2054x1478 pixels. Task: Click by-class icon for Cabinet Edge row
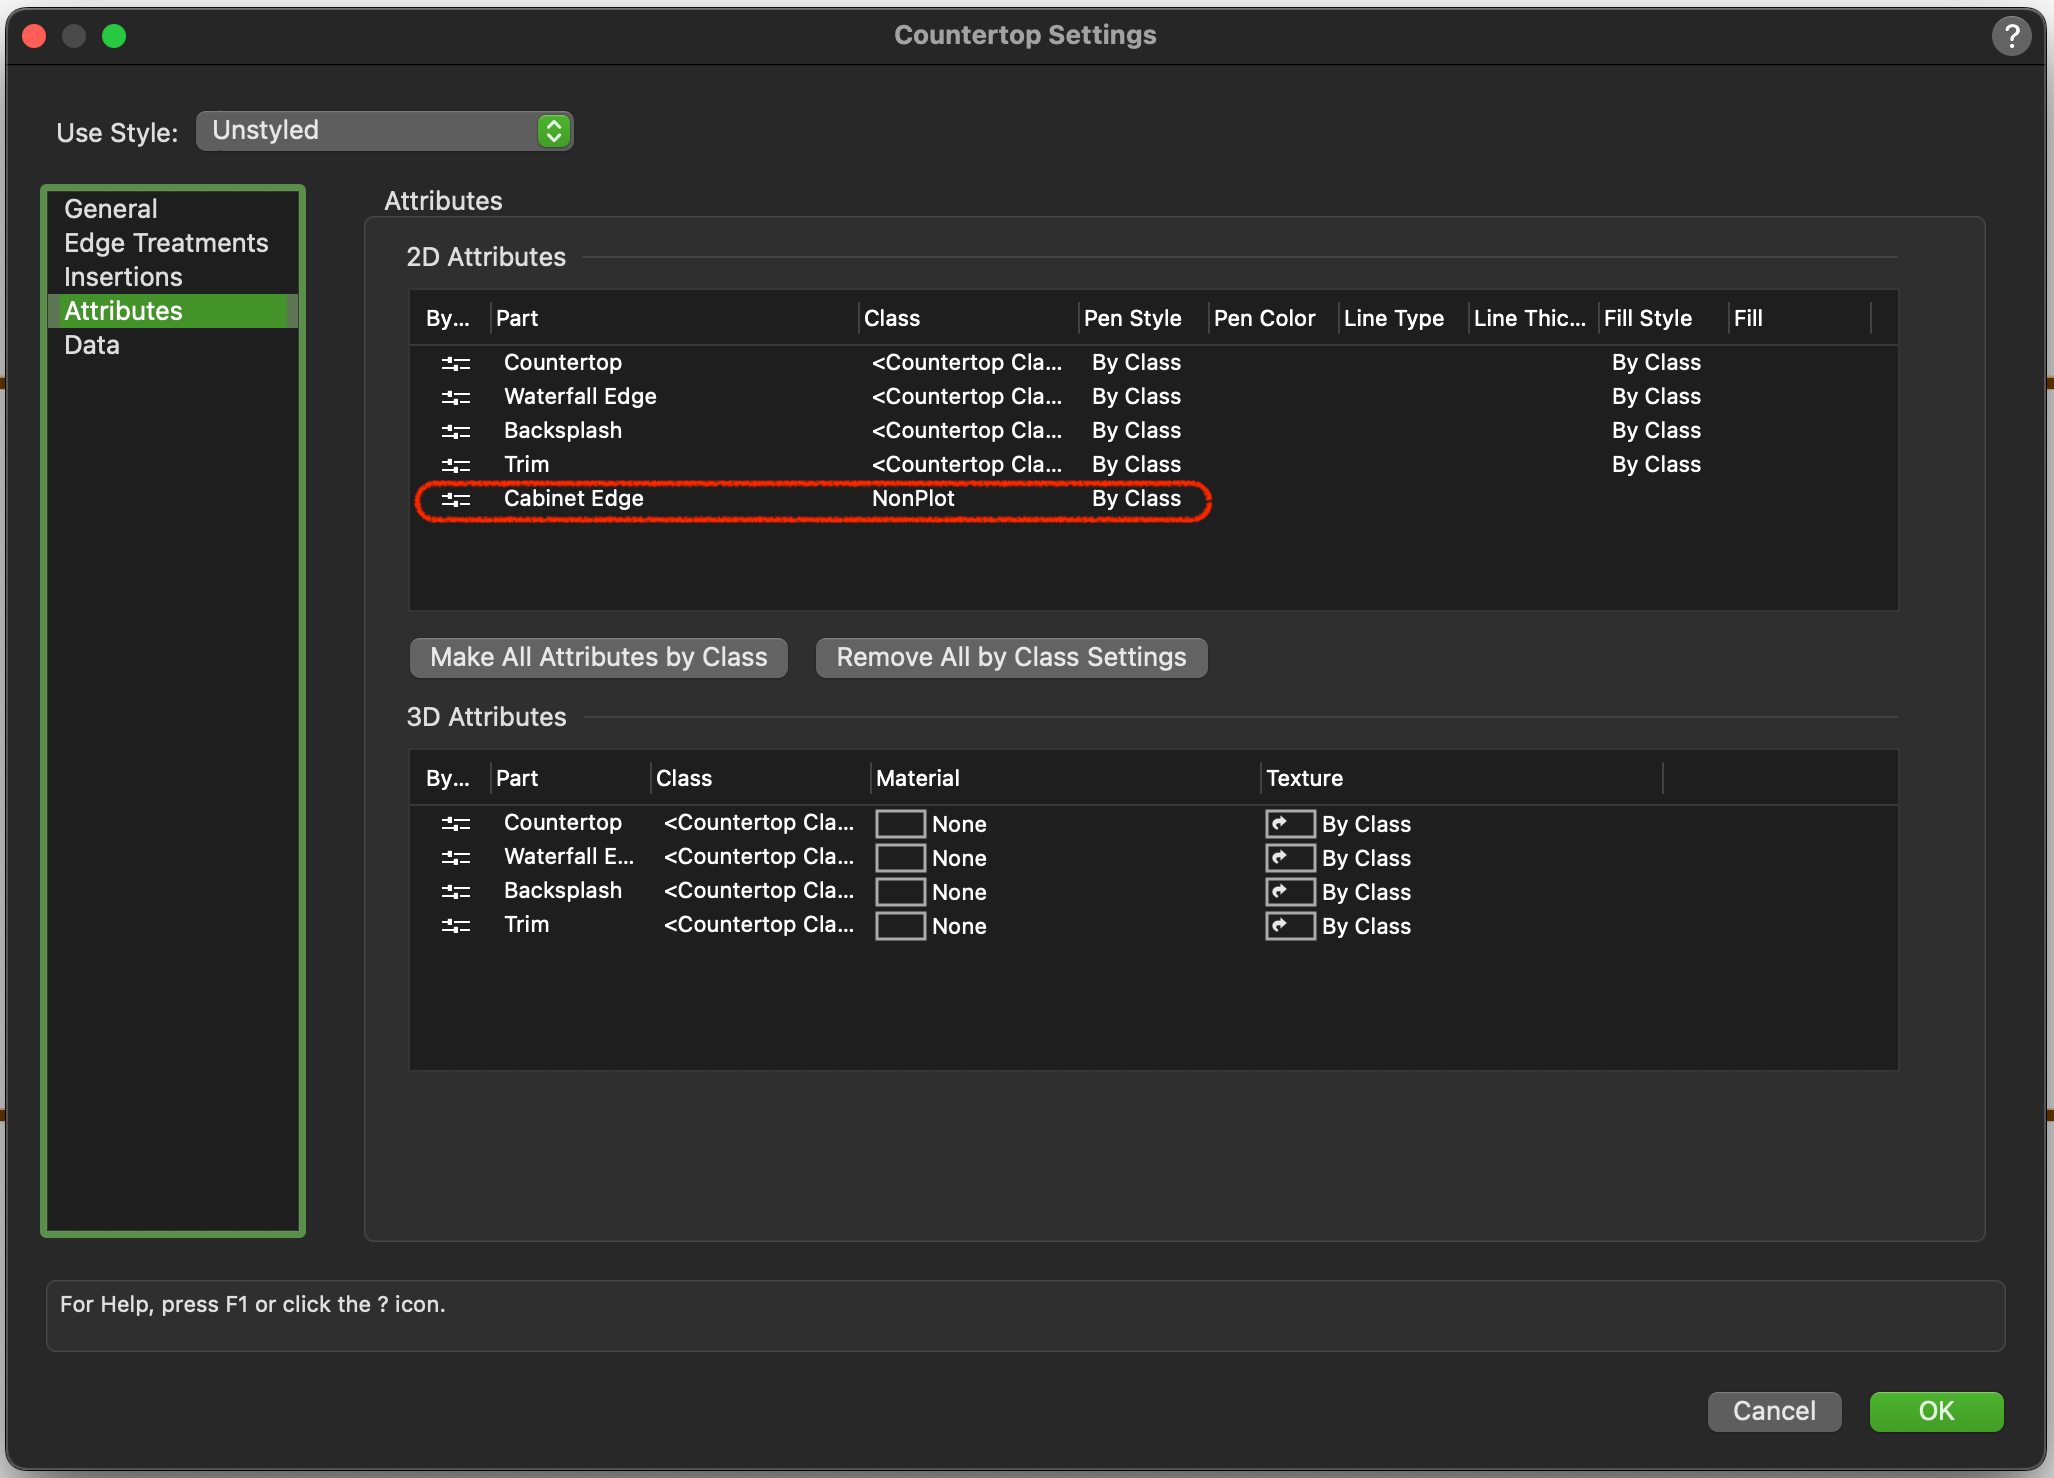(x=456, y=499)
